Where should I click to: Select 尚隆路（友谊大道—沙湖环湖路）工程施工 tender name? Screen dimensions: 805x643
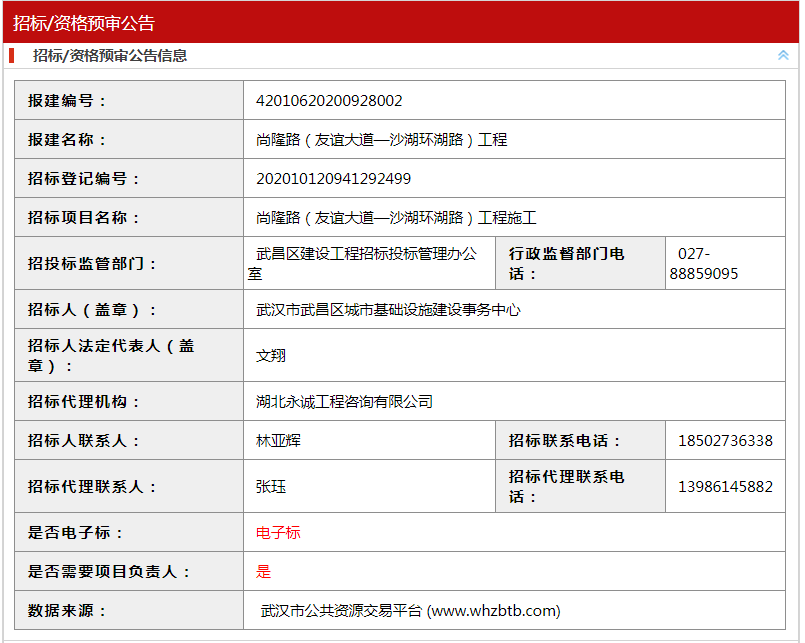click(x=396, y=218)
